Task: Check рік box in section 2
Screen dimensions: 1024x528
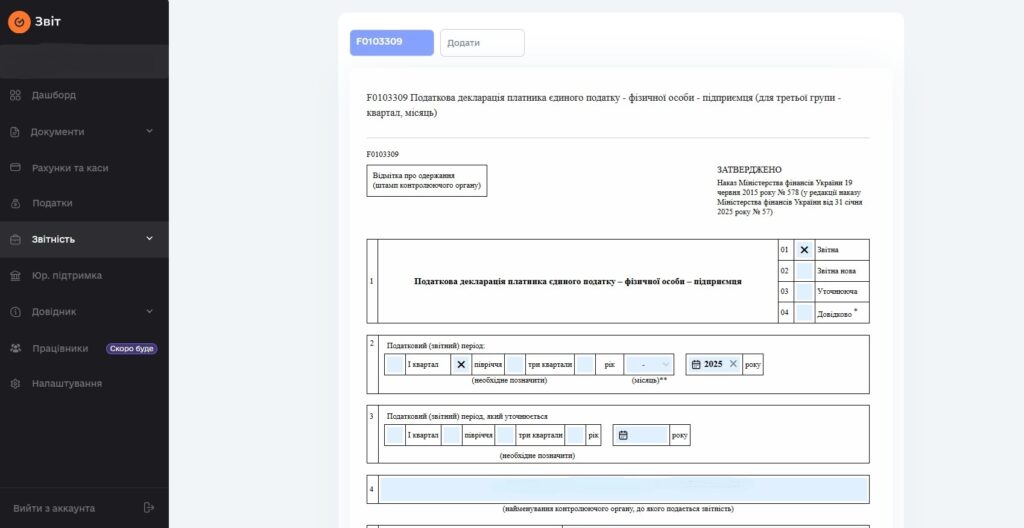Action: [585, 365]
